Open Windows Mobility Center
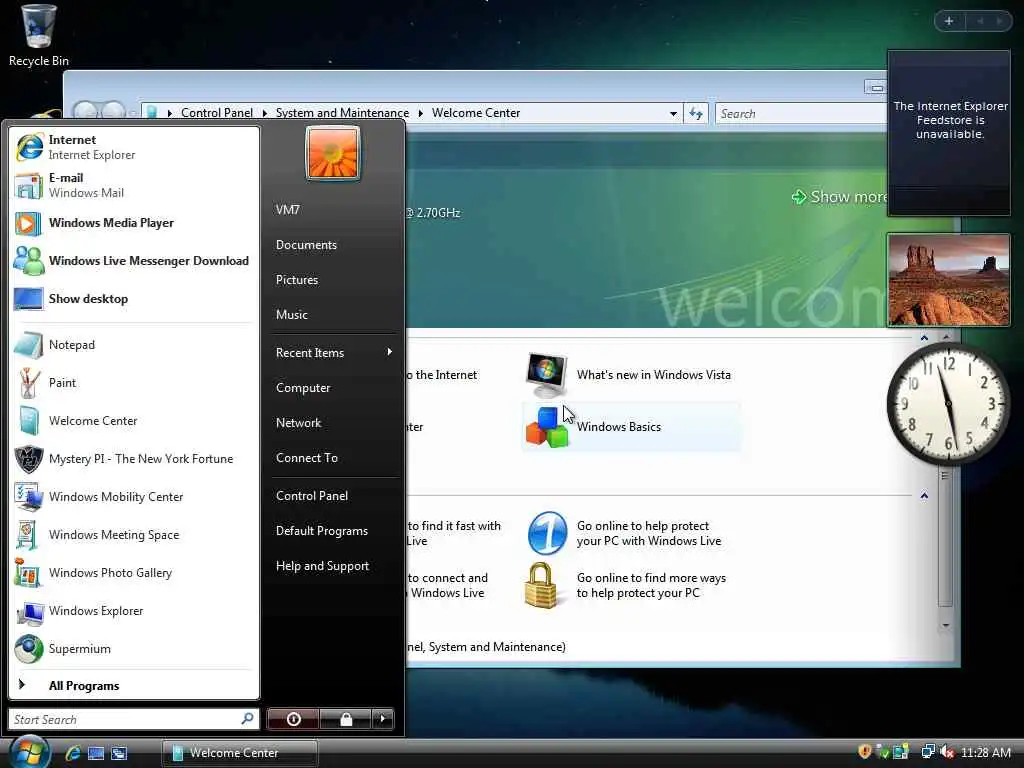 click(x=134, y=496)
